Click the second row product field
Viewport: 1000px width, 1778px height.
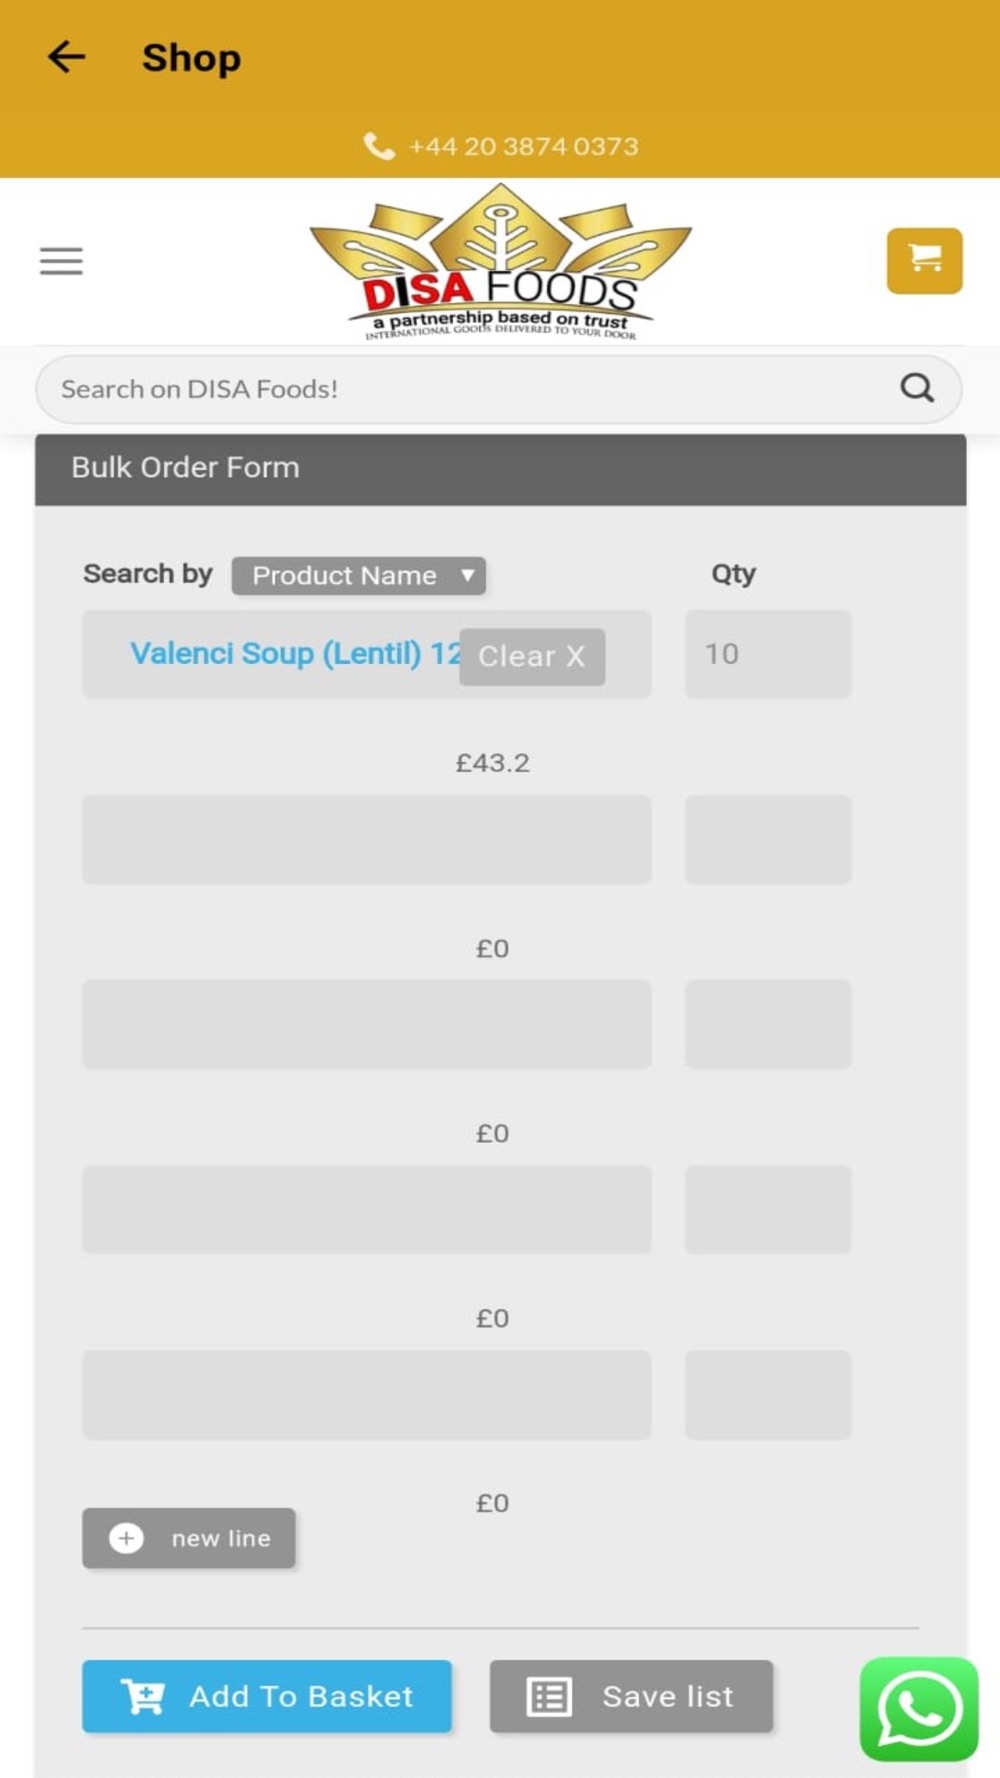click(367, 839)
